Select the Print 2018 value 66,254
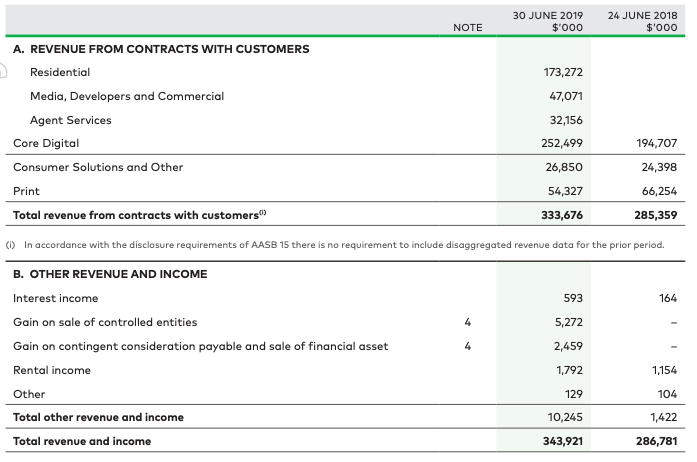The image size is (697, 462). point(656,191)
